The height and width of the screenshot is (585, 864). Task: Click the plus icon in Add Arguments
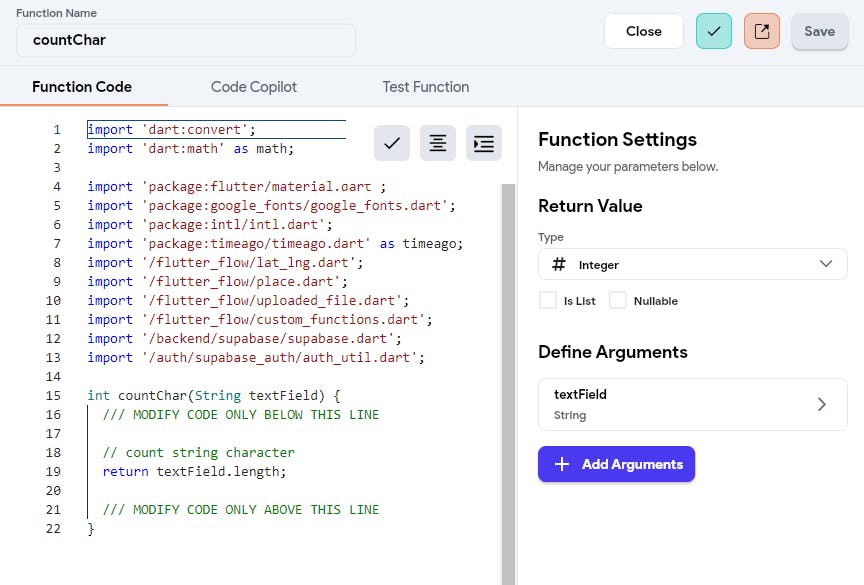click(x=562, y=464)
